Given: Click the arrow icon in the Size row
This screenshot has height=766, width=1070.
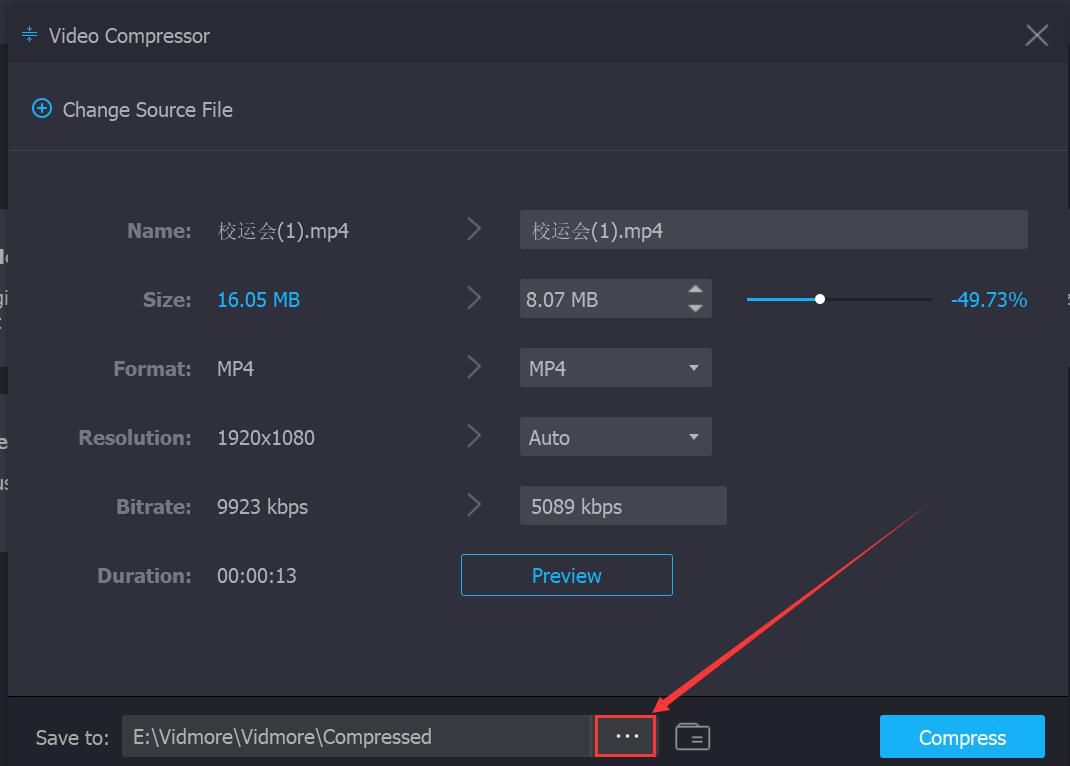Looking at the screenshot, I should pos(474,299).
